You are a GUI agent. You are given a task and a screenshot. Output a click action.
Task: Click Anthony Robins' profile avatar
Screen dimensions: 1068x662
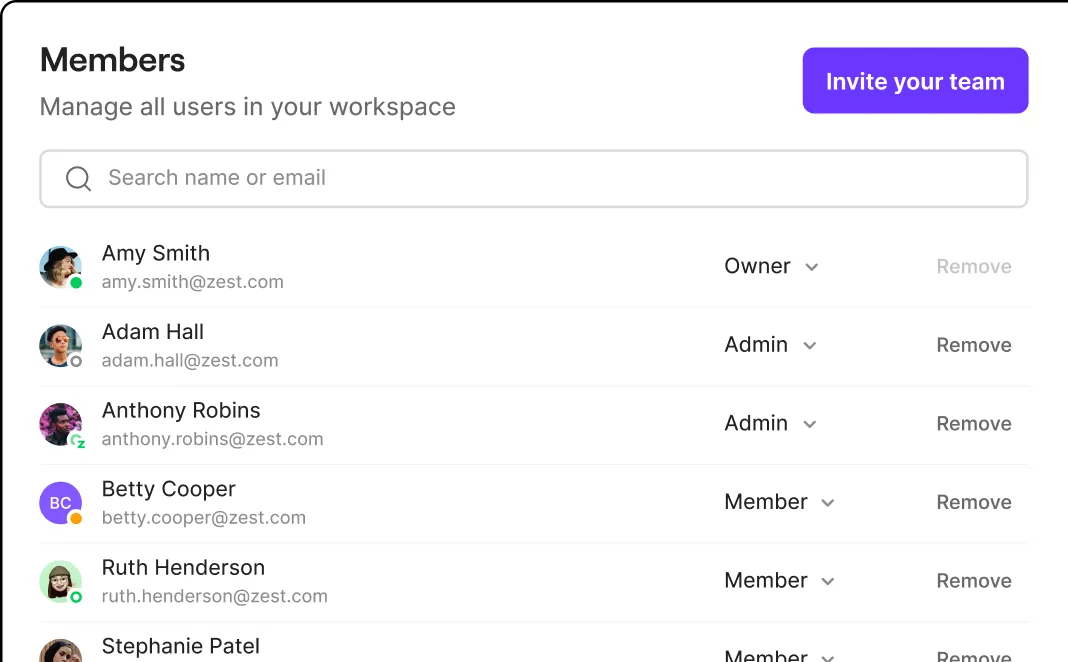click(x=60, y=424)
